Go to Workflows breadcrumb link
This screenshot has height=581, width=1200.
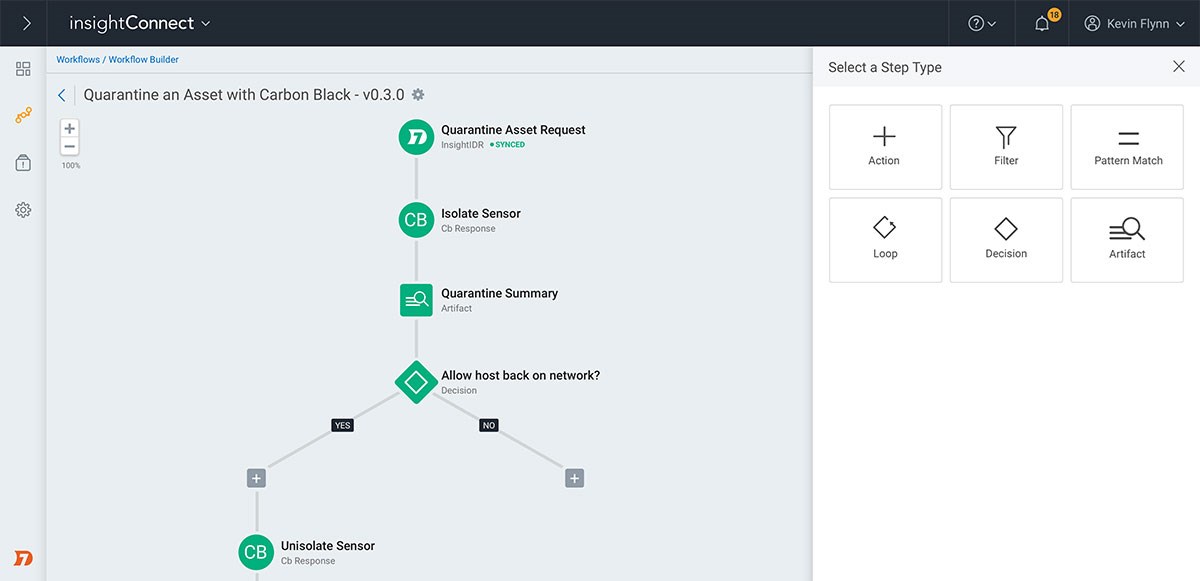click(x=78, y=60)
